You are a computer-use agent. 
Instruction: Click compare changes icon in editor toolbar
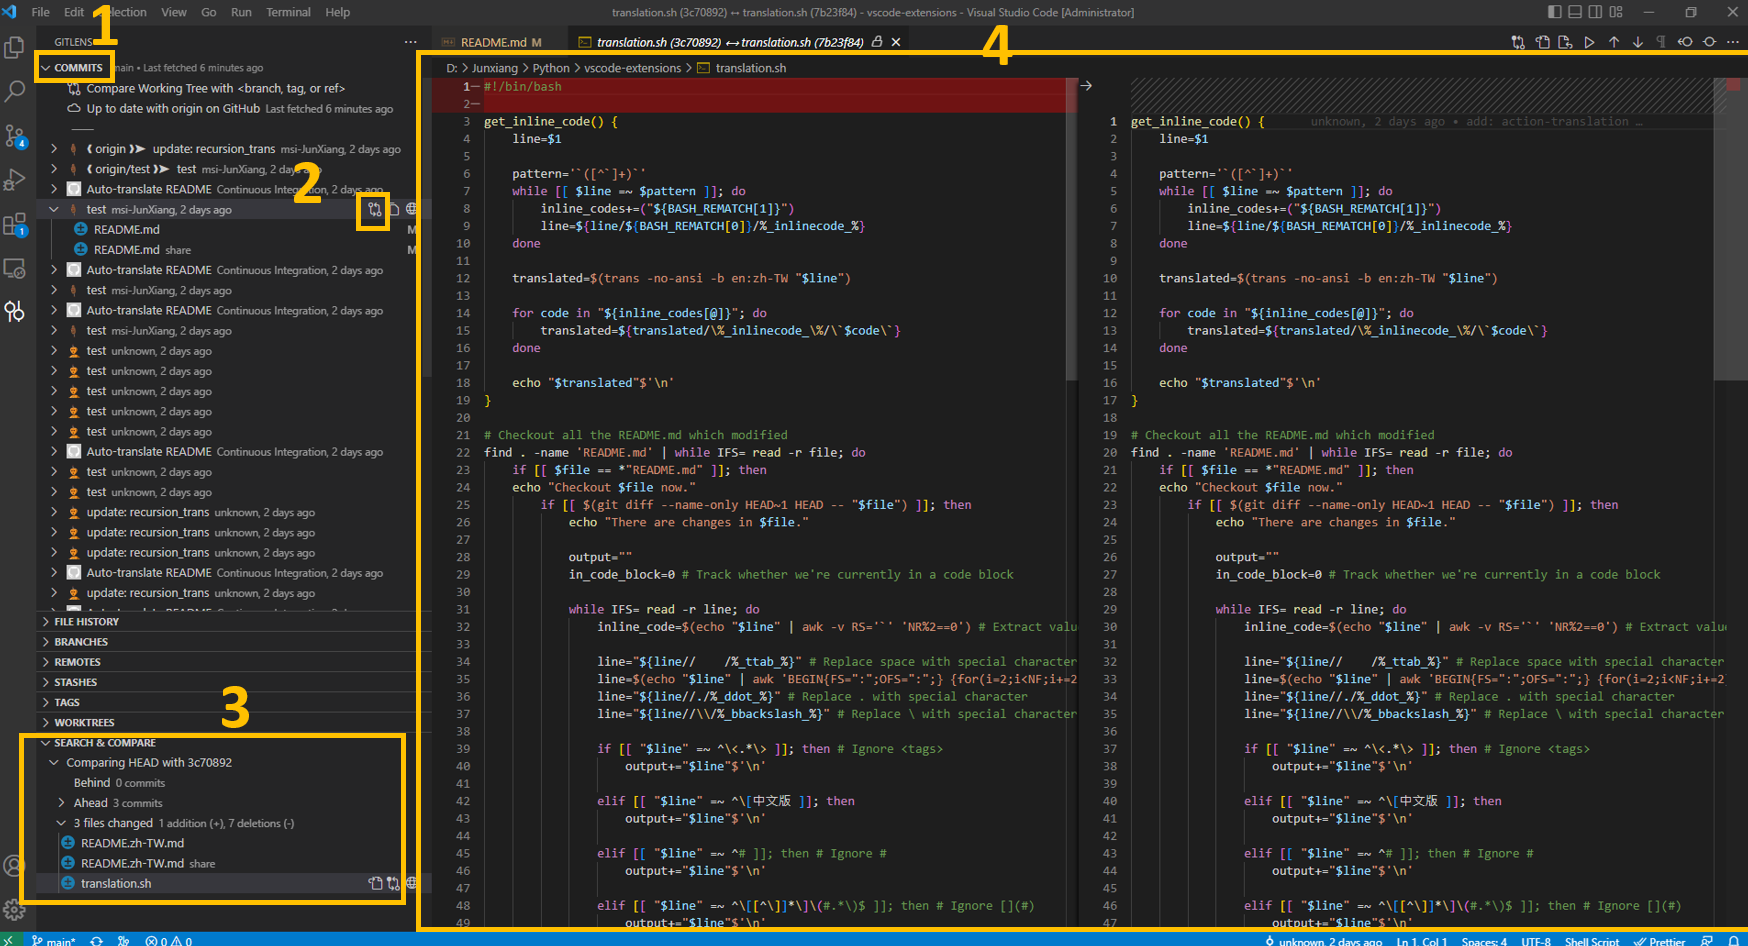(x=1518, y=42)
